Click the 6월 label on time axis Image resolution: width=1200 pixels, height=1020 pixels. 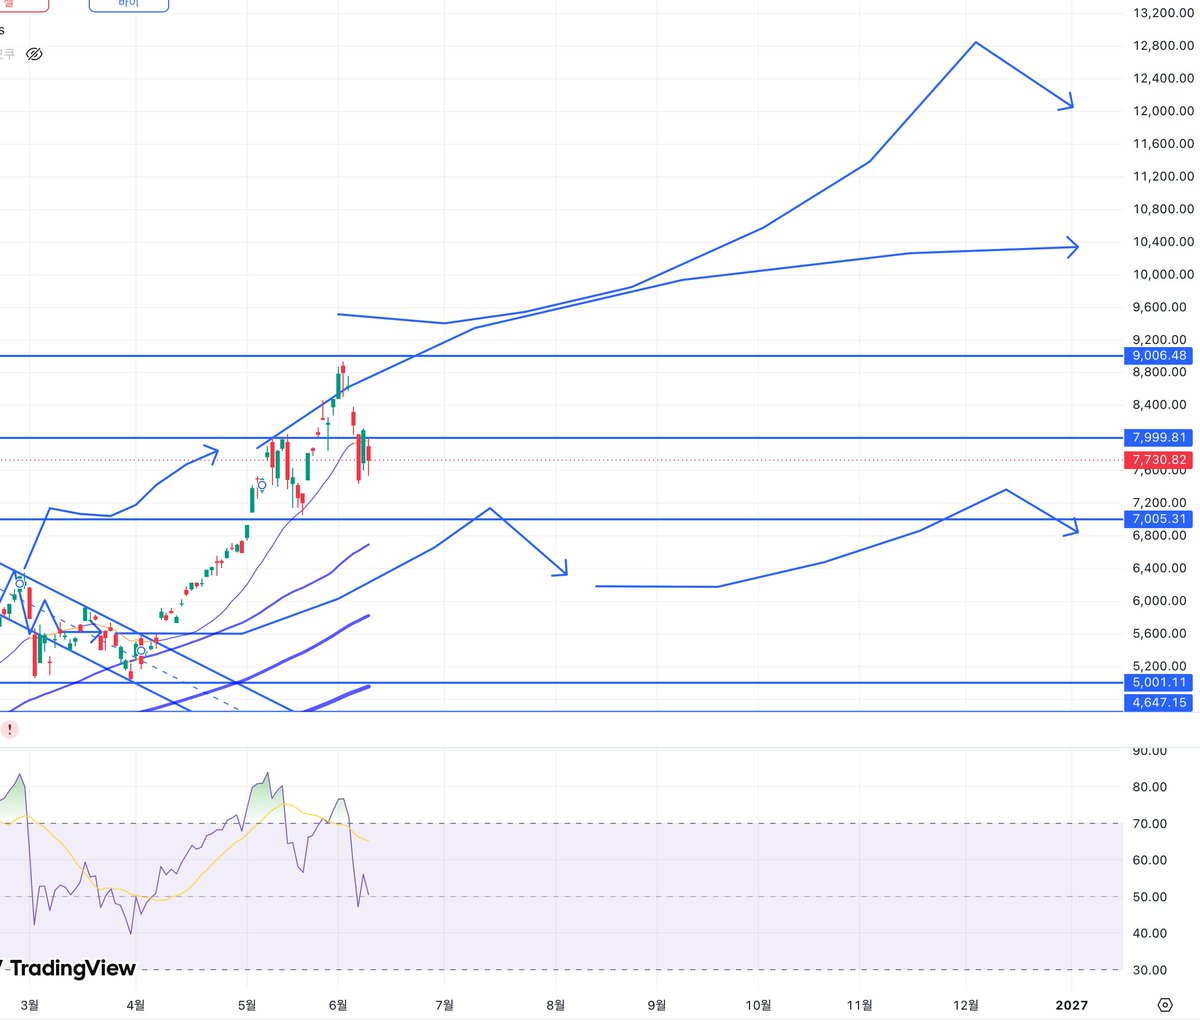(338, 1004)
